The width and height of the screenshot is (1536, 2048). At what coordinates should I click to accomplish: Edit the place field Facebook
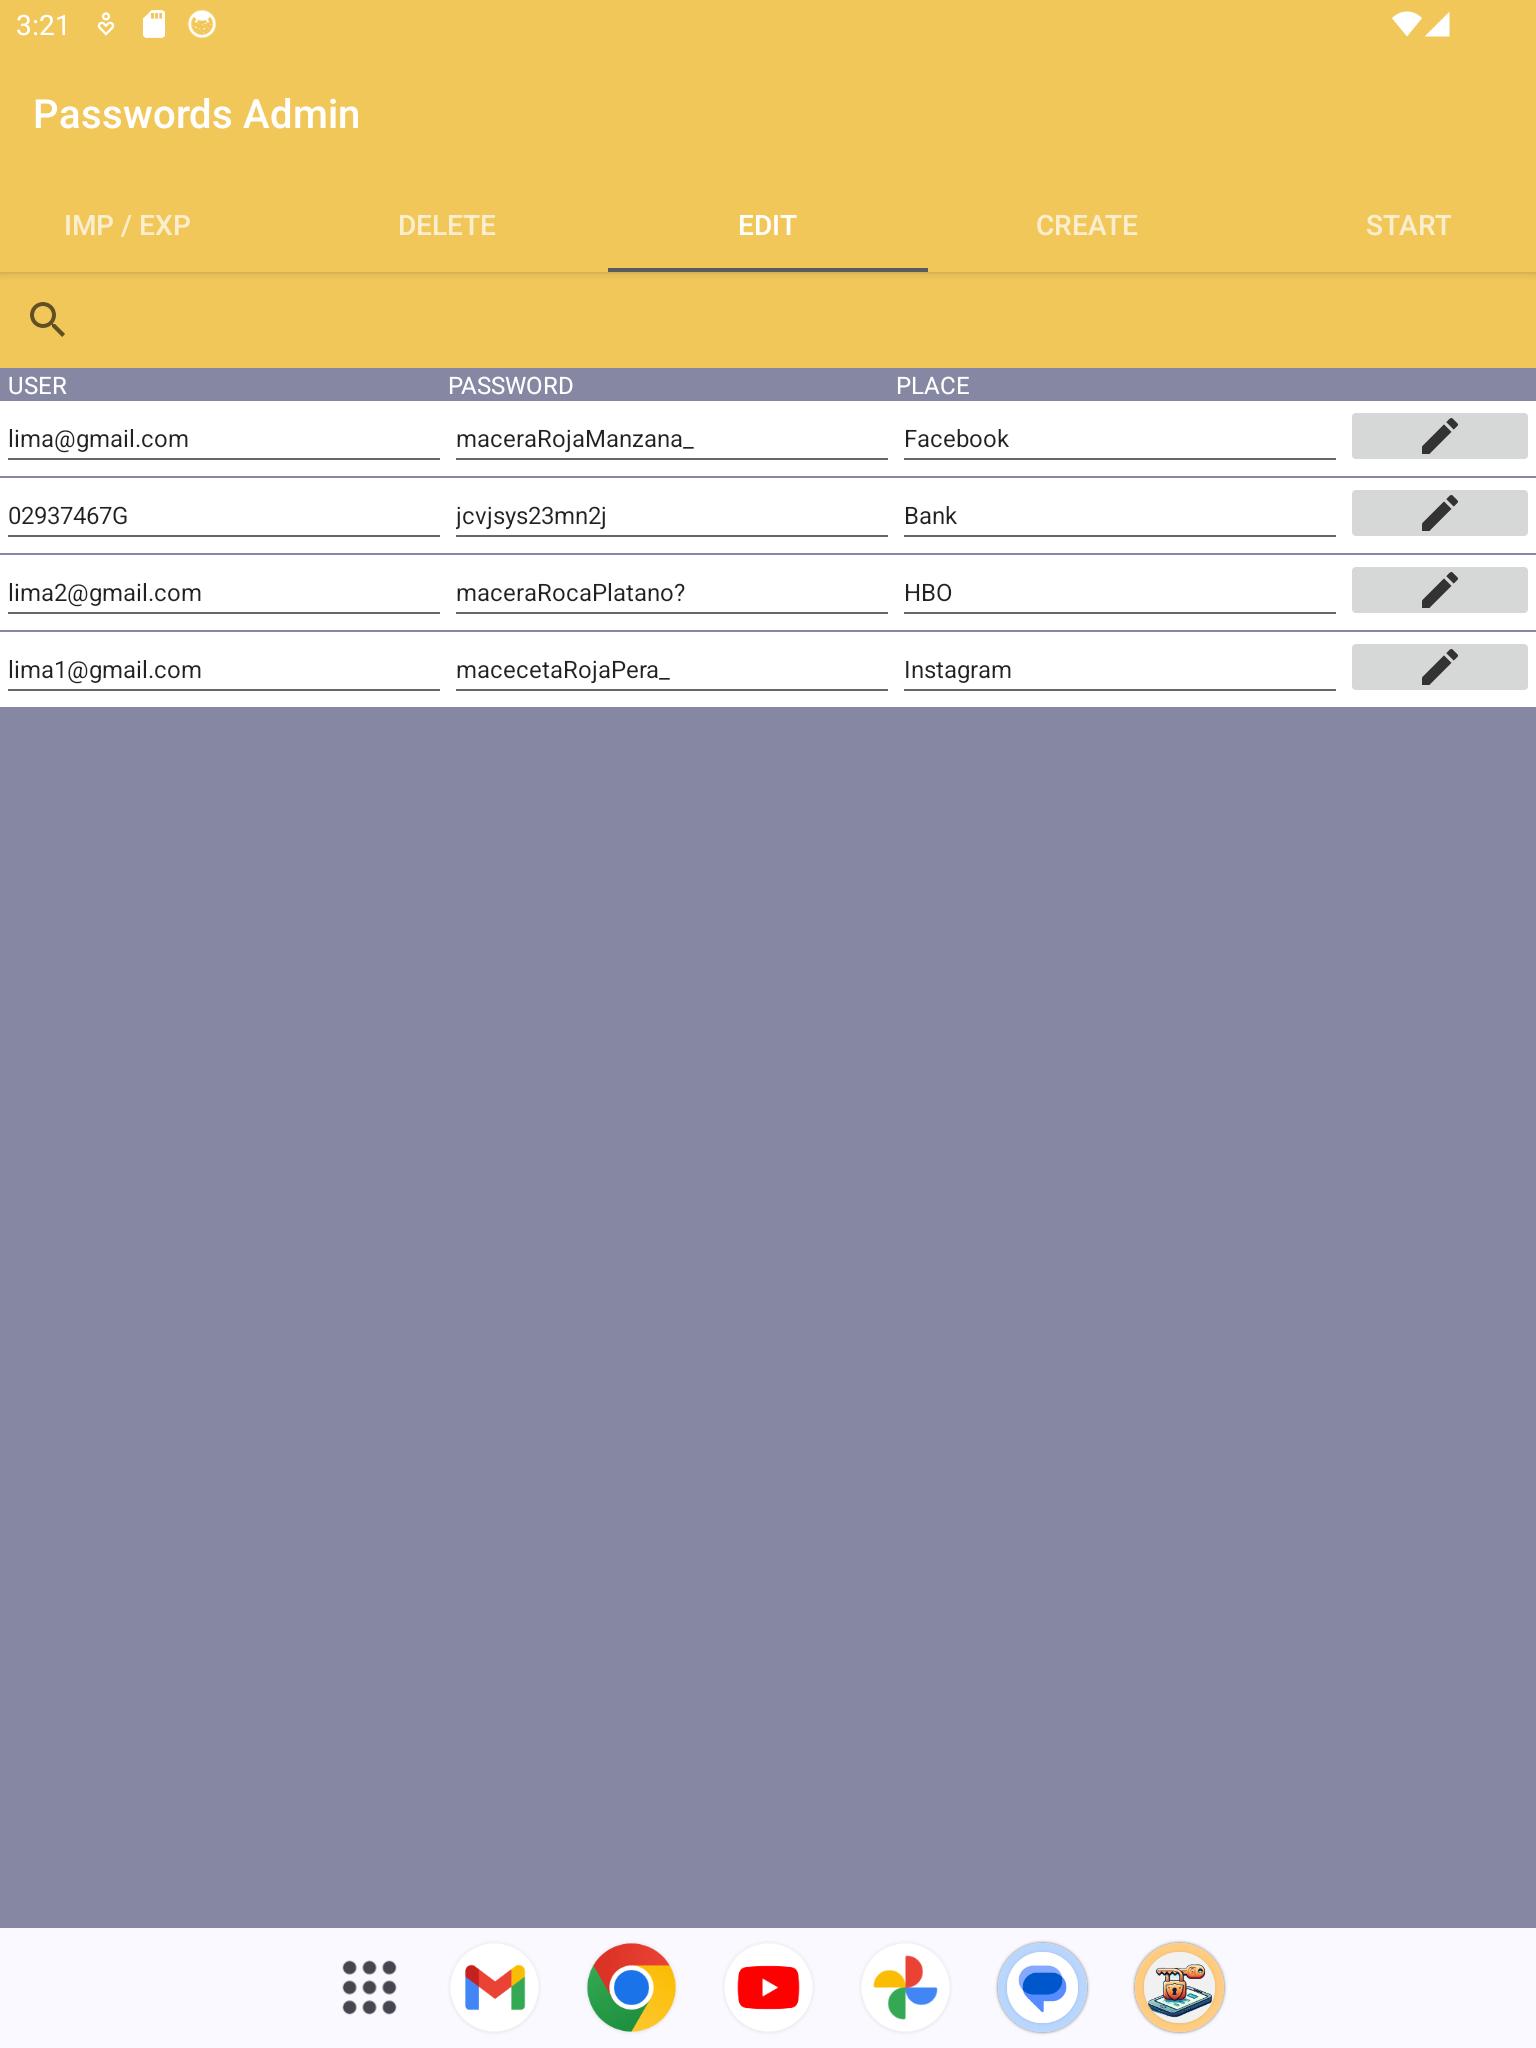pos(1120,439)
